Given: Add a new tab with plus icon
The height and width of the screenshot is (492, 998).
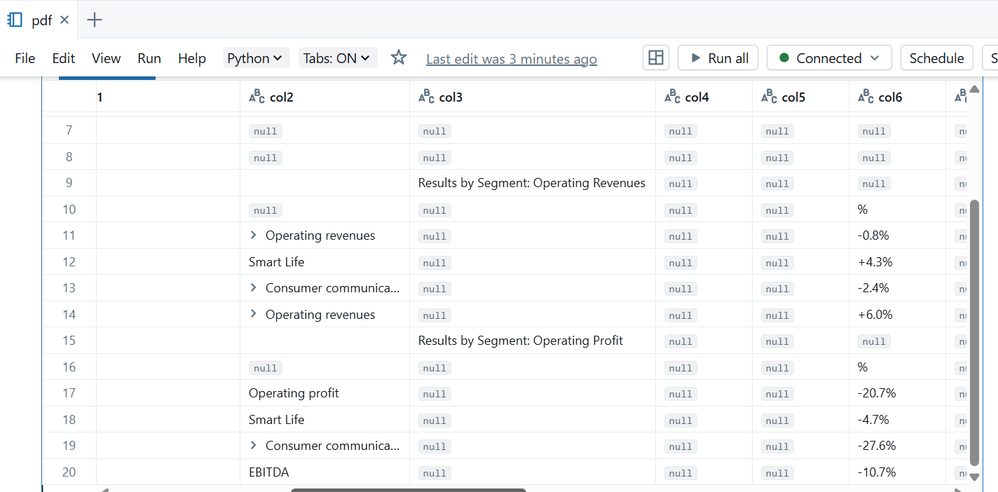Looking at the screenshot, I should (x=94, y=20).
